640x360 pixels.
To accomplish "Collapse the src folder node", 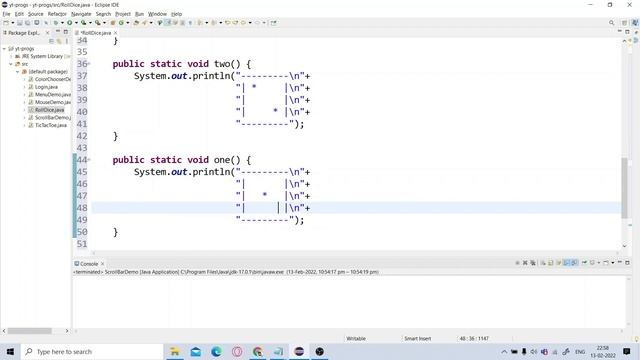I will [11, 64].
